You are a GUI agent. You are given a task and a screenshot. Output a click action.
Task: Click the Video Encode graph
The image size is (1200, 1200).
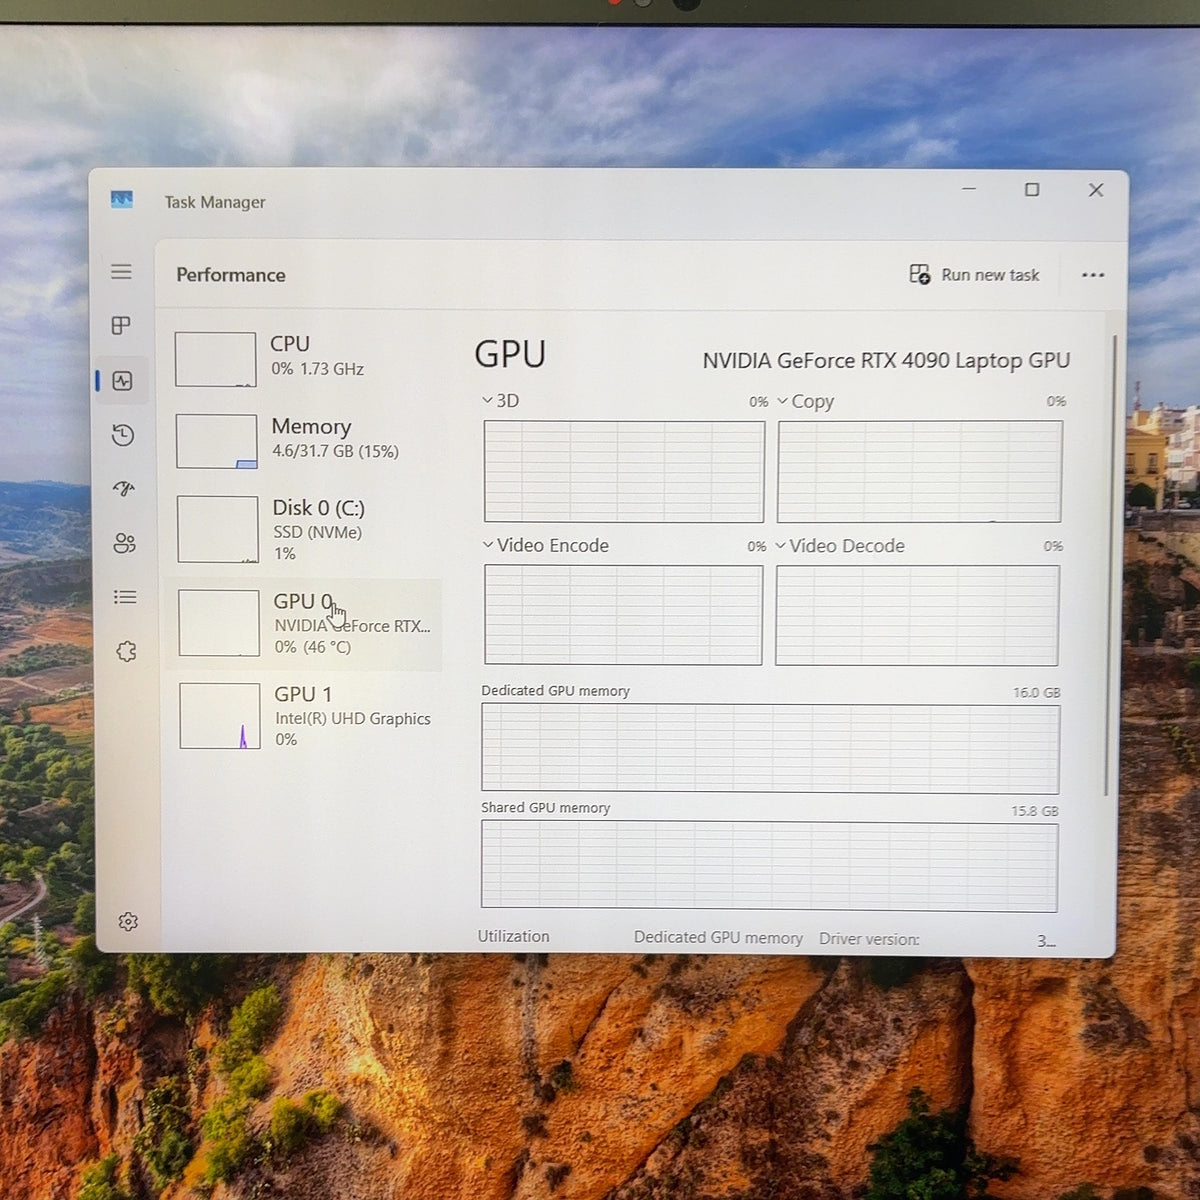623,615
